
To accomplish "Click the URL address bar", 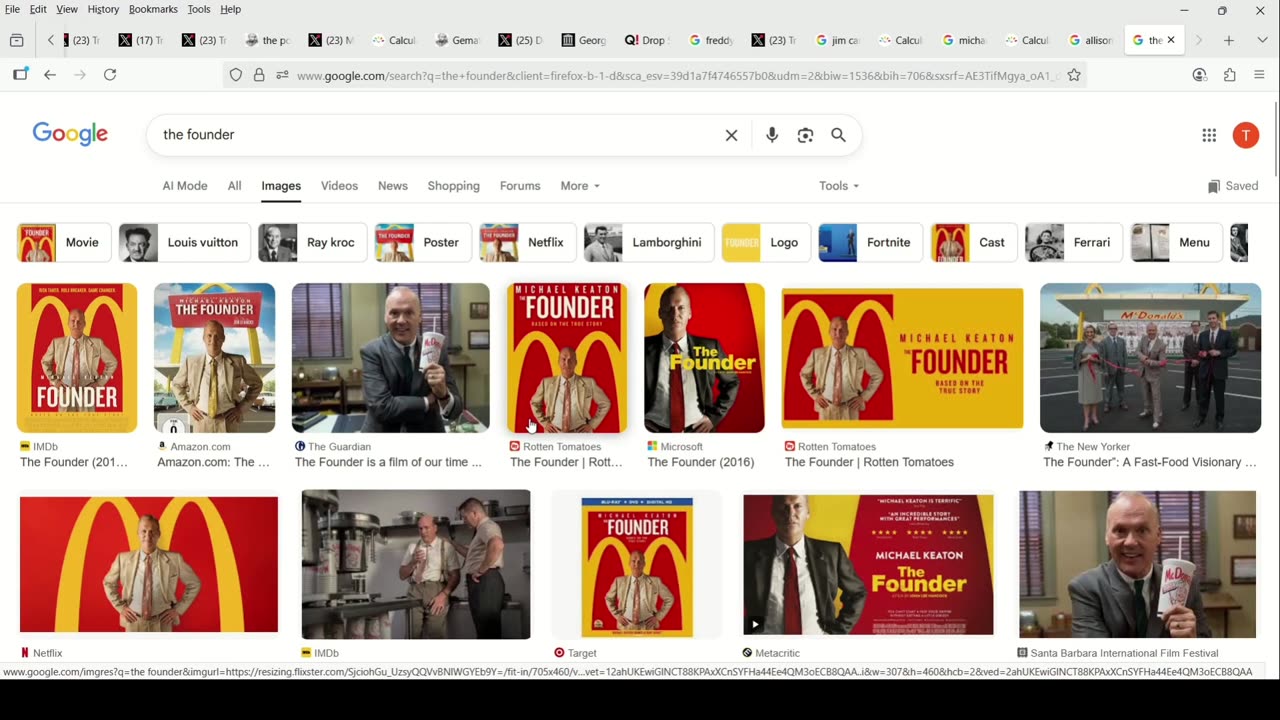I will pos(678,75).
